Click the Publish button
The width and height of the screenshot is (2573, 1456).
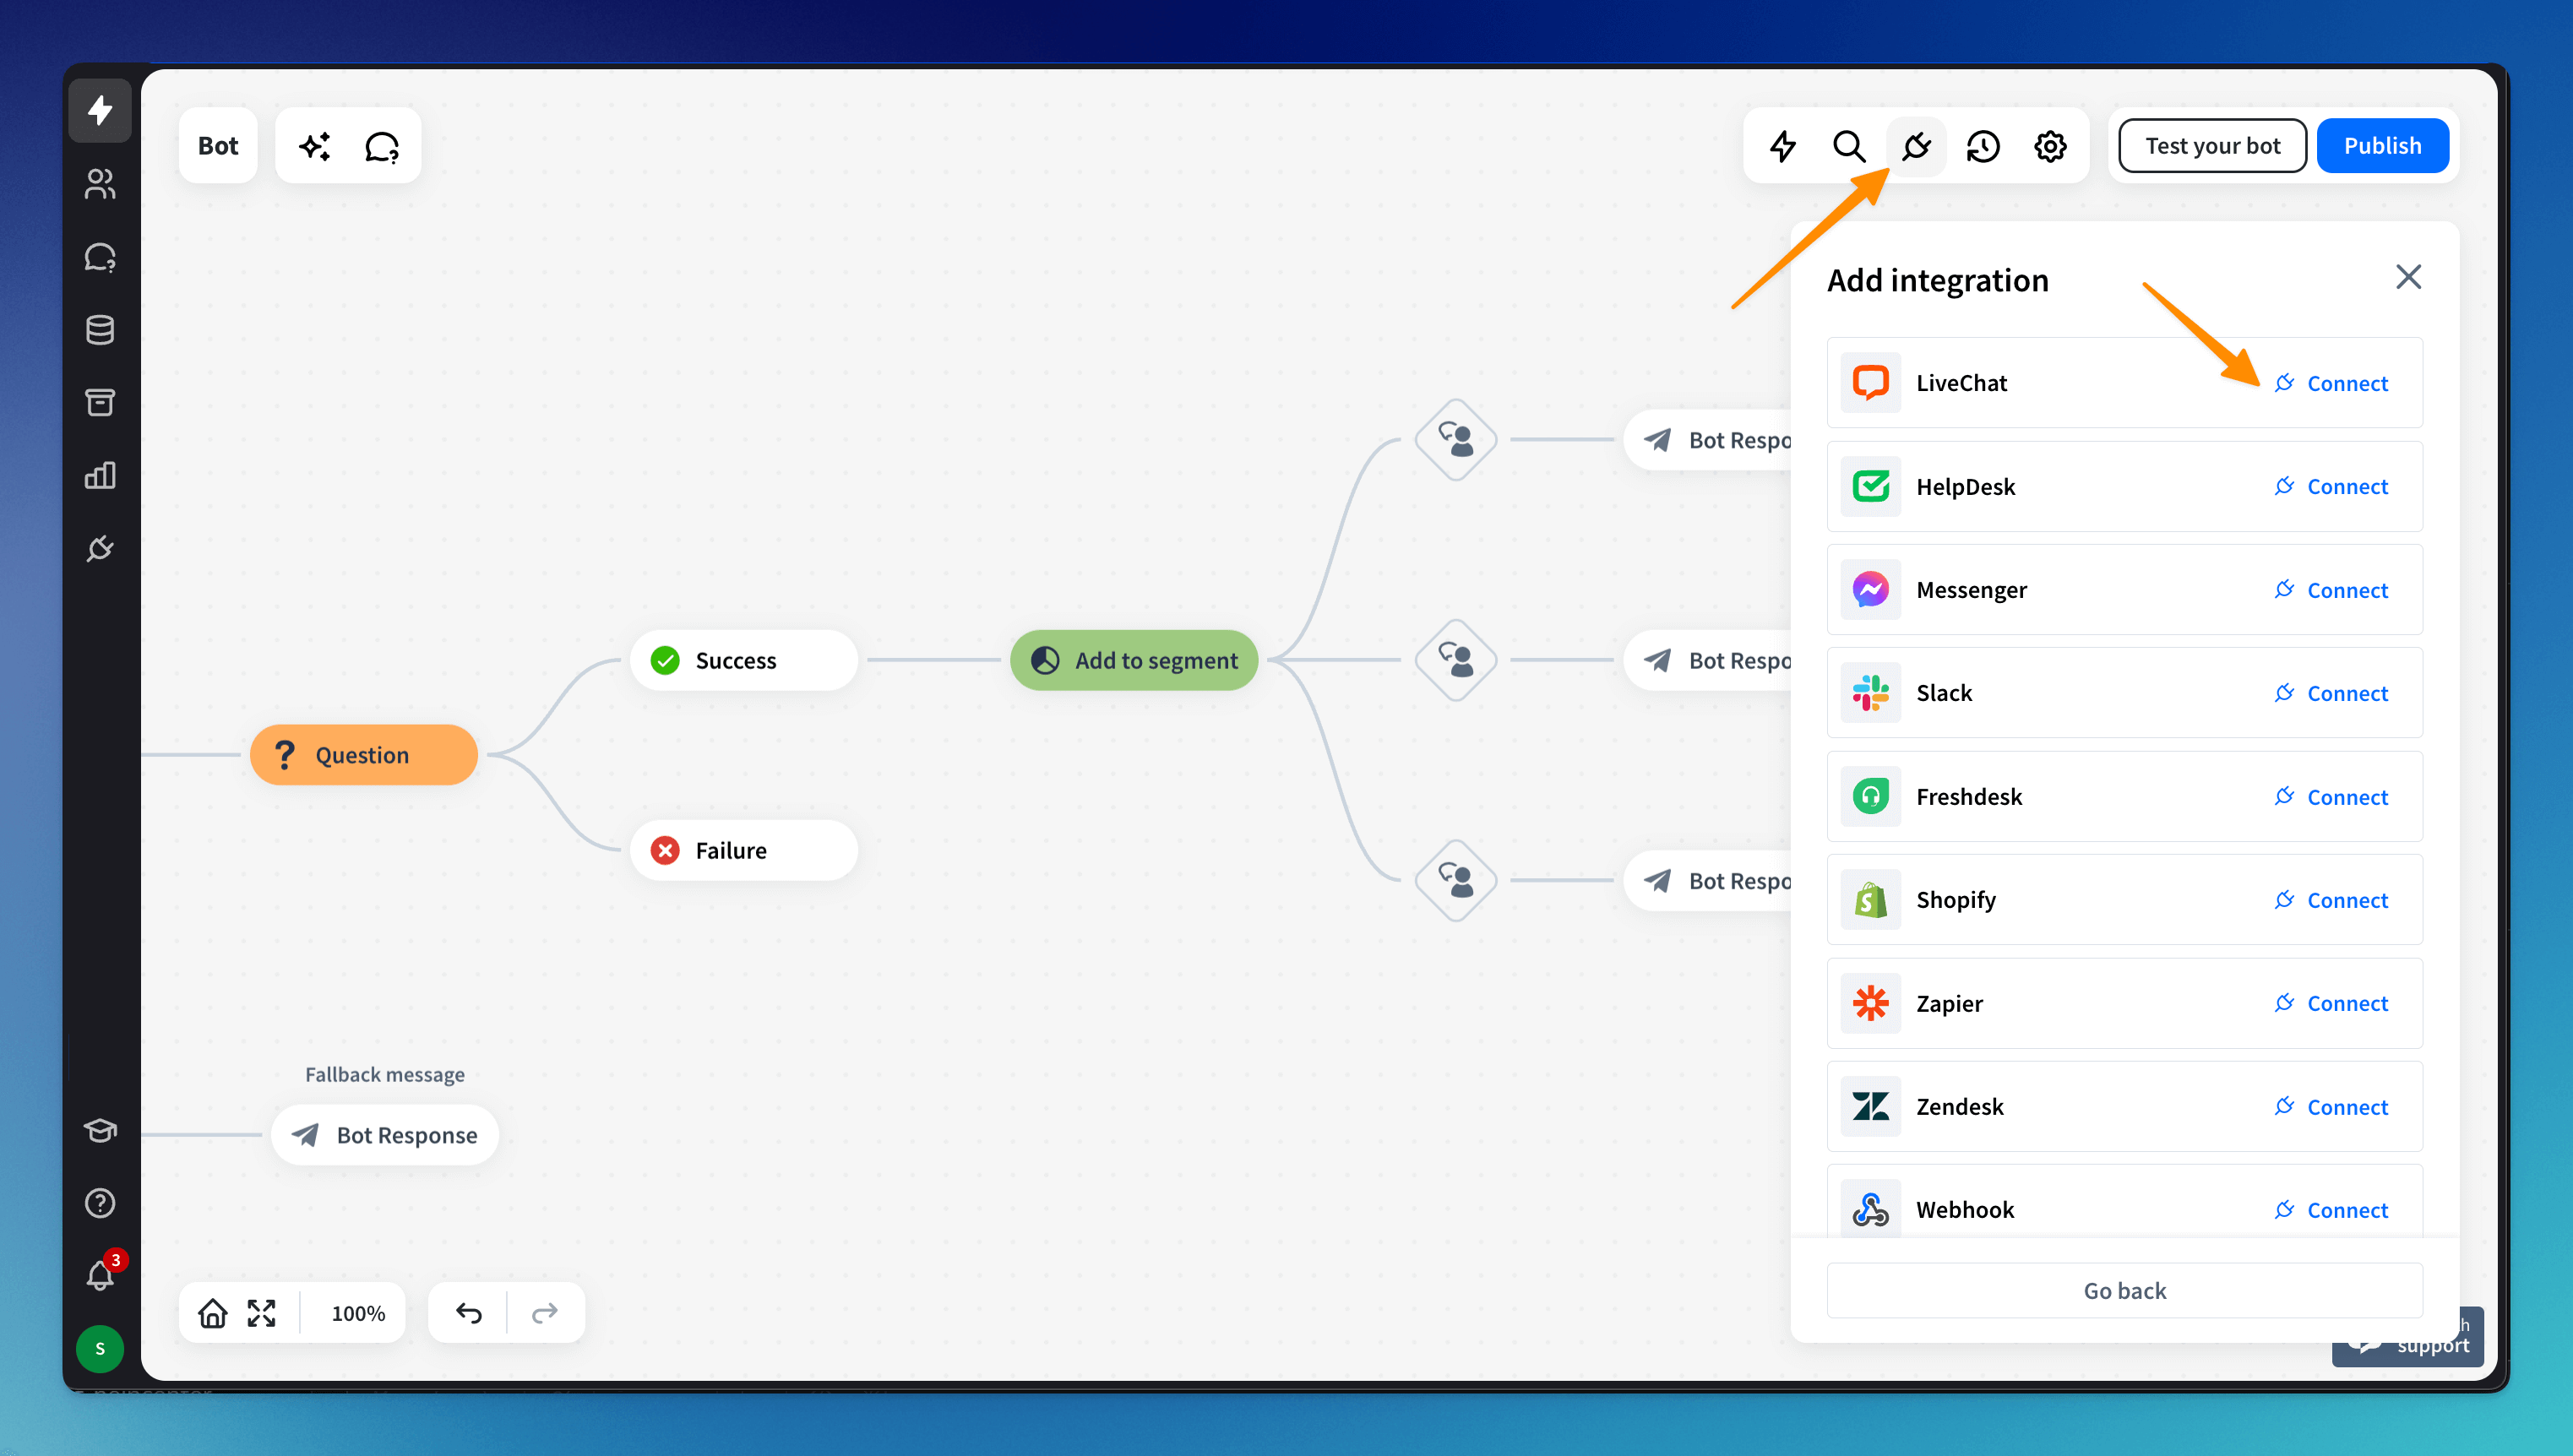(2382, 146)
